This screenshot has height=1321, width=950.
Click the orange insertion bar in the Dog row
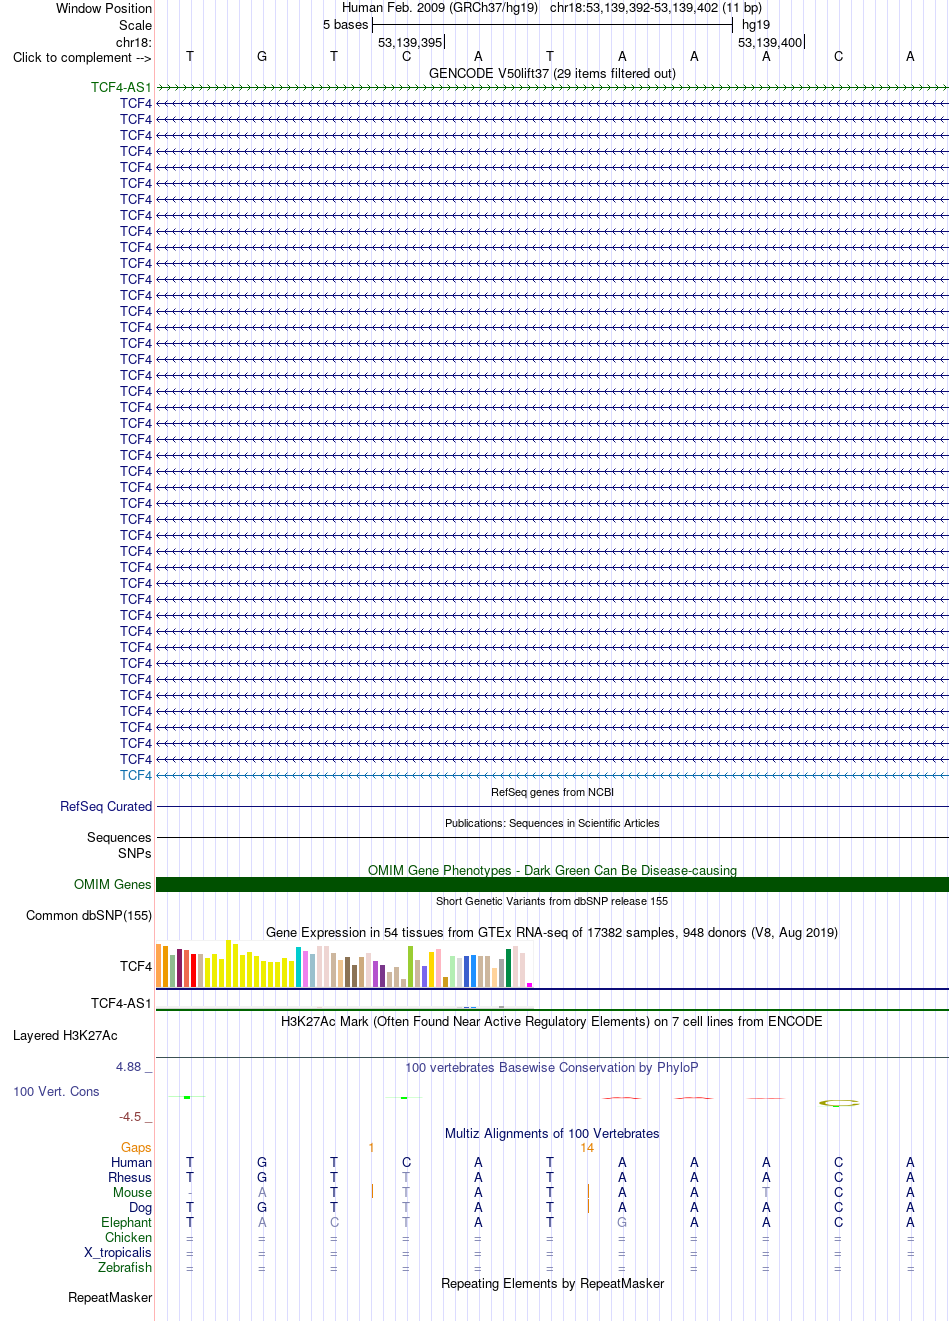click(588, 1207)
